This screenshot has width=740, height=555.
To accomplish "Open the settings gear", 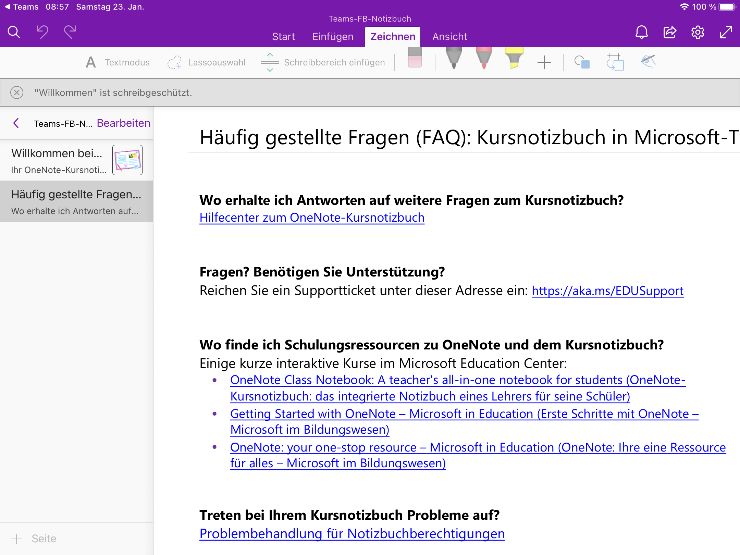I will (x=698, y=32).
